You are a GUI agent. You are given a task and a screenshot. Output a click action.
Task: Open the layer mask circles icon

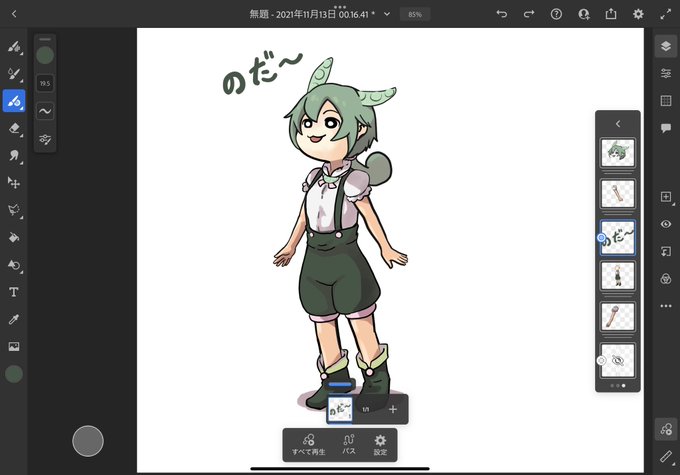point(666,278)
